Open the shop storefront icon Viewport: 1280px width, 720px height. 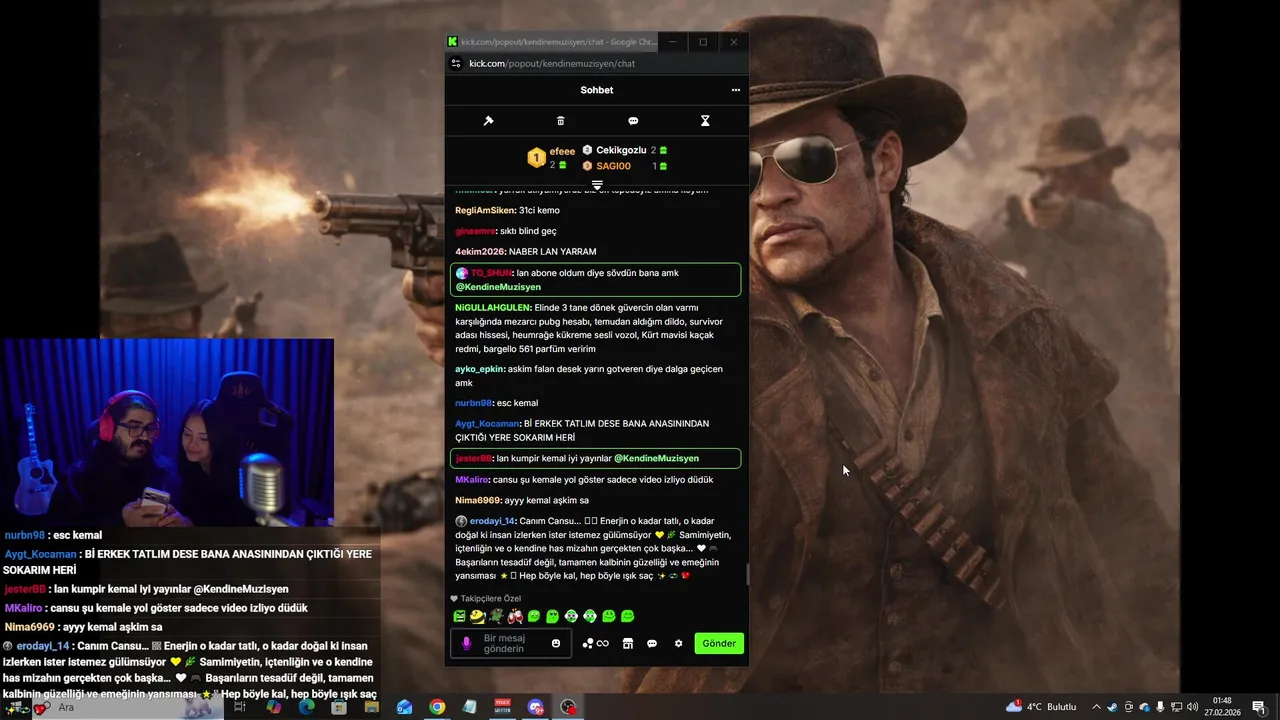point(628,643)
